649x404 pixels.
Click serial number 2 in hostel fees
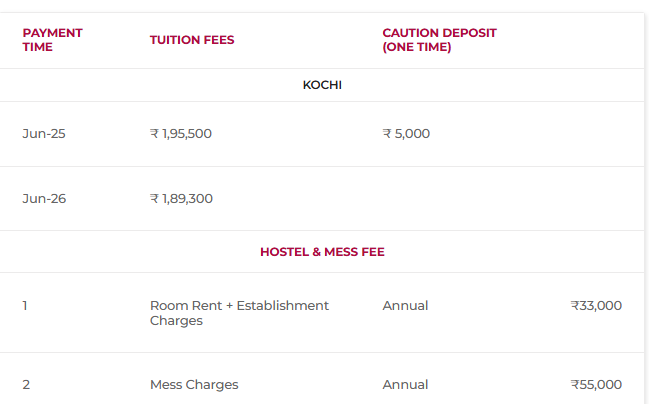pos(26,384)
